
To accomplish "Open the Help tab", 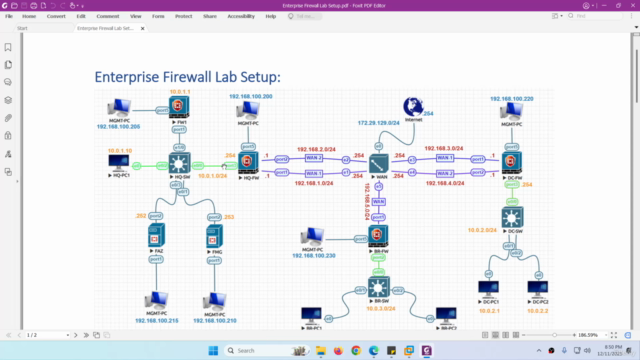I will pyautogui.click(x=271, y=16).
